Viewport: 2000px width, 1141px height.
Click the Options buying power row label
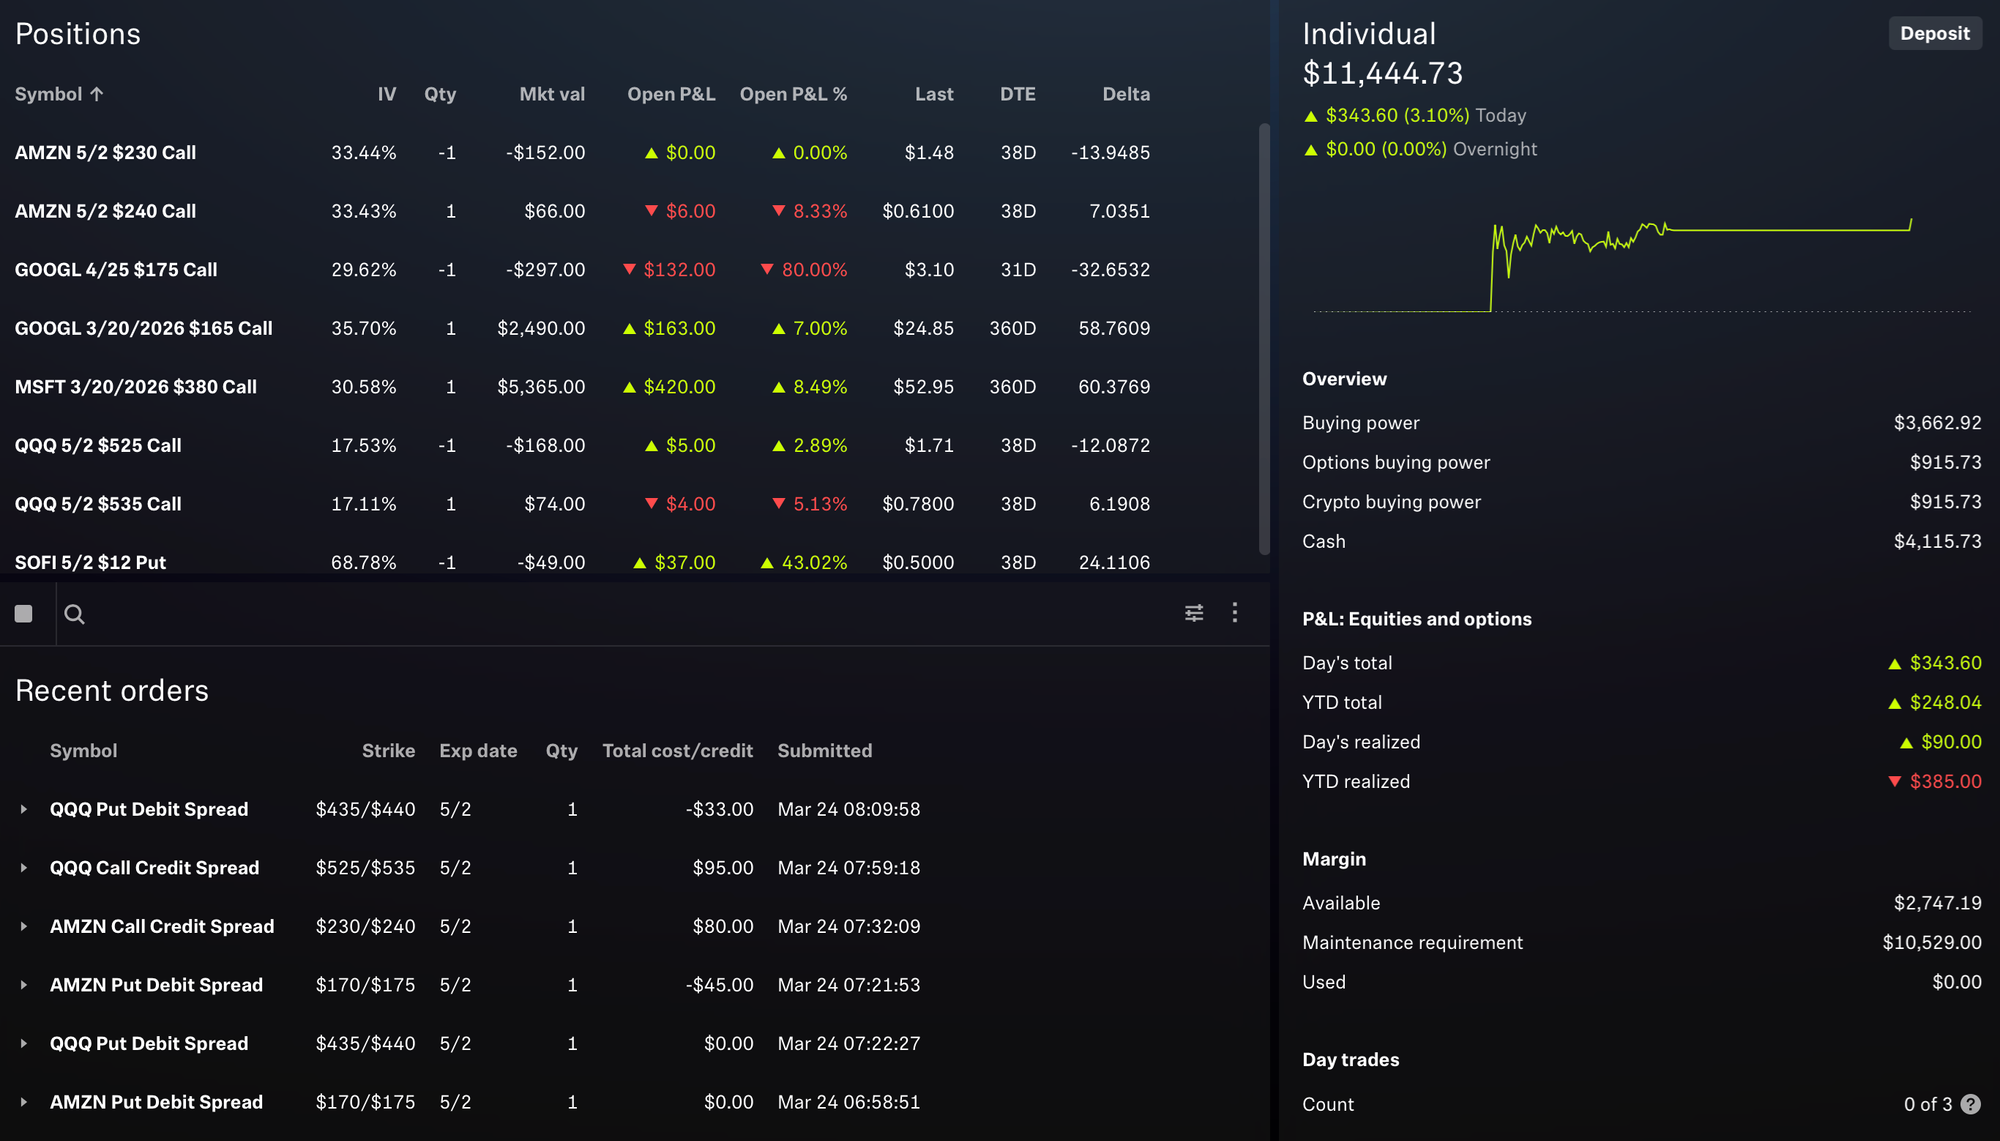1396,462
